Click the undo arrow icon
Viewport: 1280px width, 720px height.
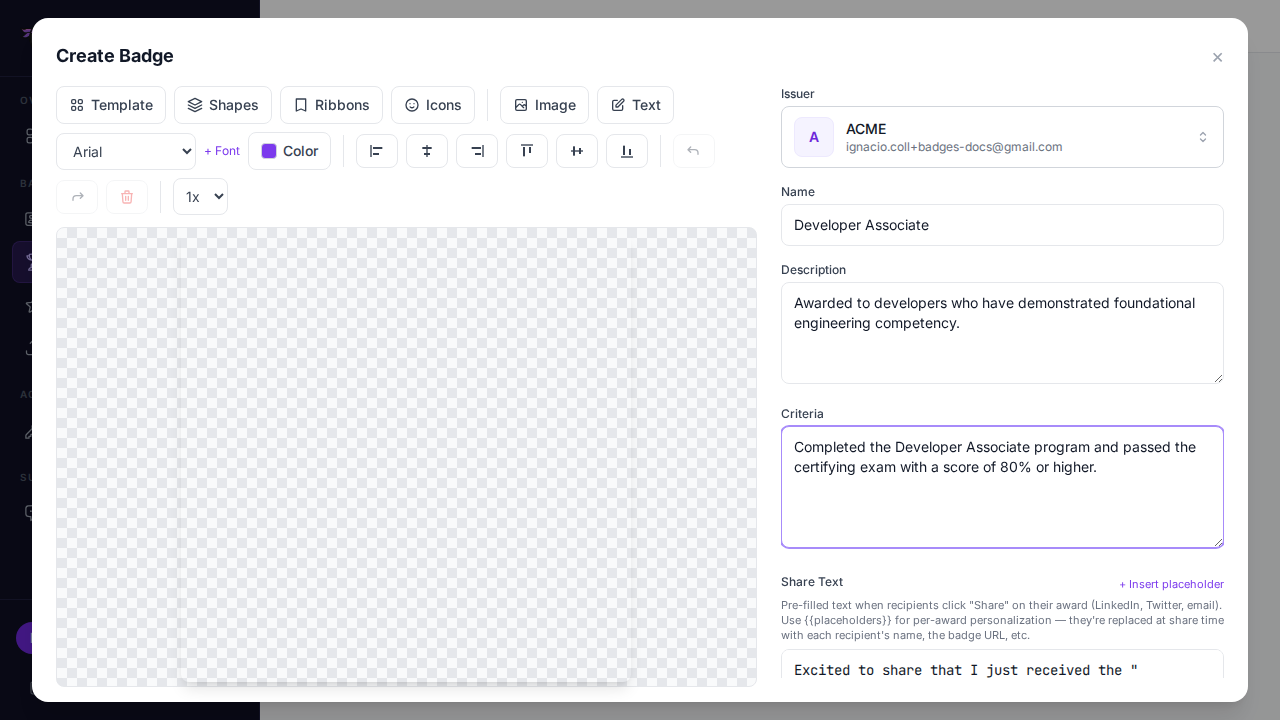point(693,151)
